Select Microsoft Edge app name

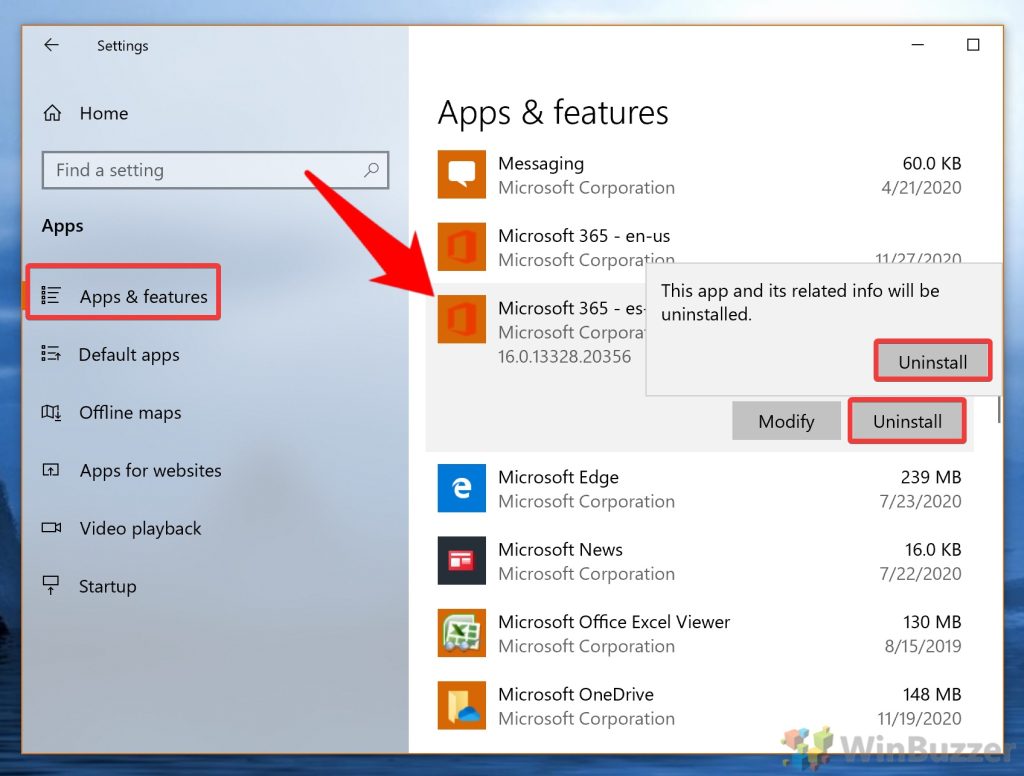pos(558,477)
